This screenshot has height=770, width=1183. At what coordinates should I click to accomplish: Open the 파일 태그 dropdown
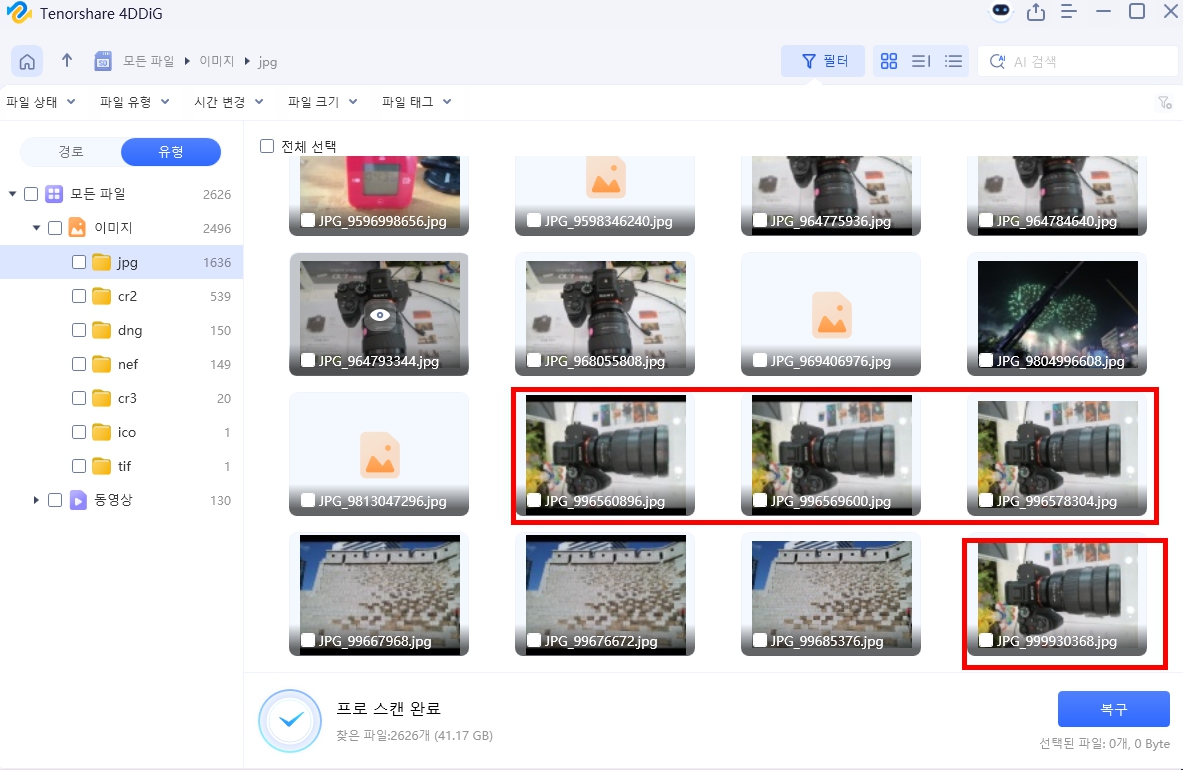pos(416,102)
